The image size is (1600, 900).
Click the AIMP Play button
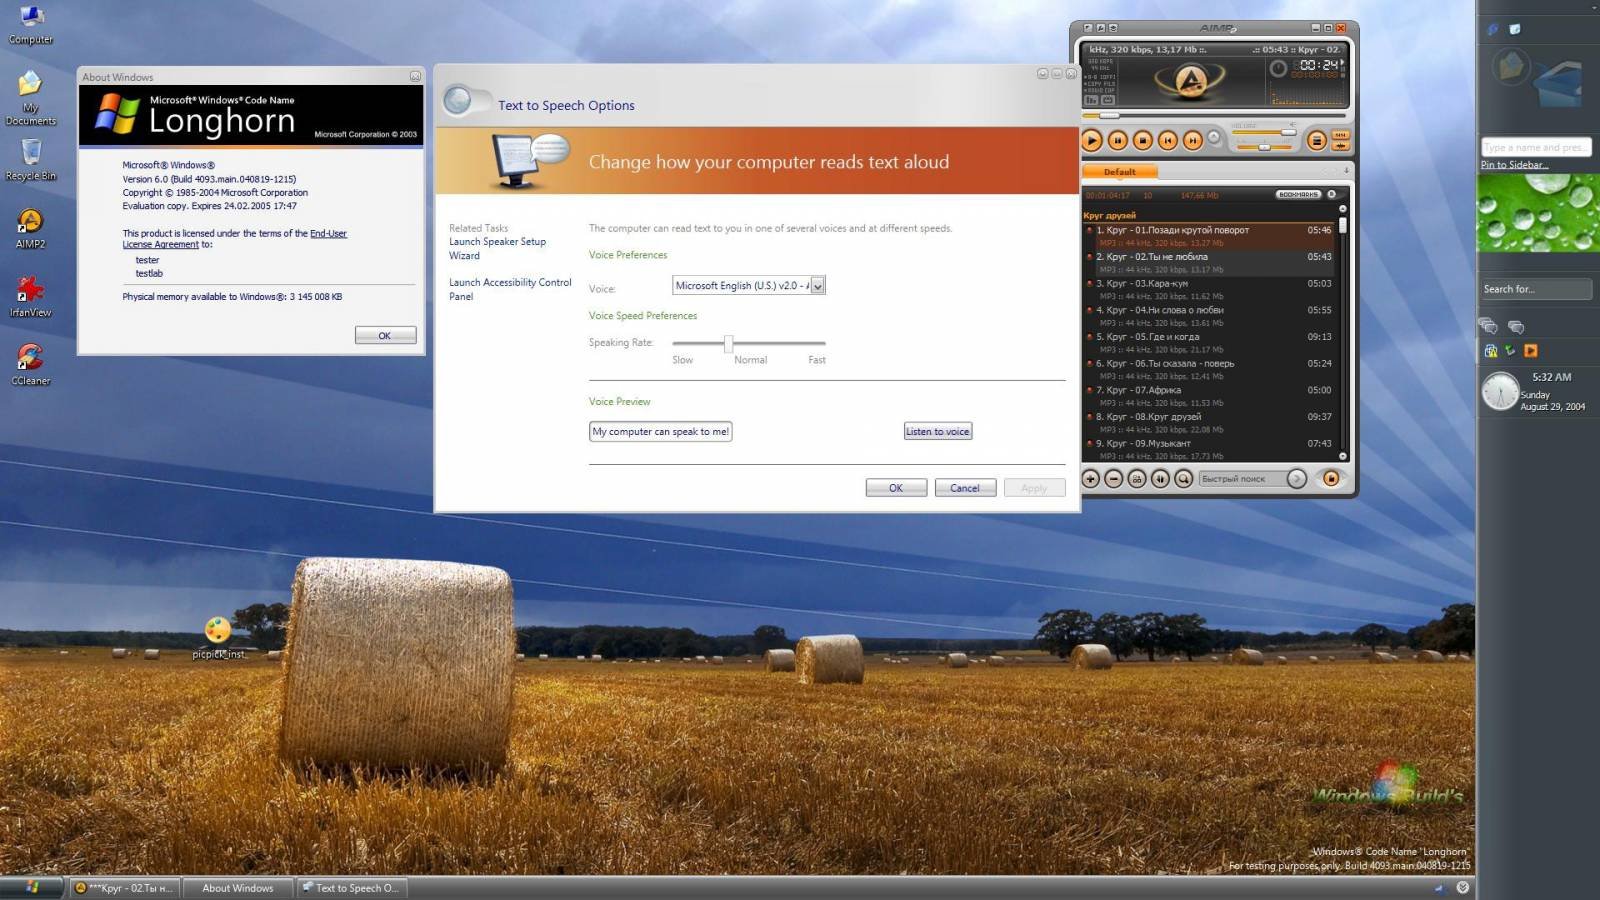(1092, 141)
